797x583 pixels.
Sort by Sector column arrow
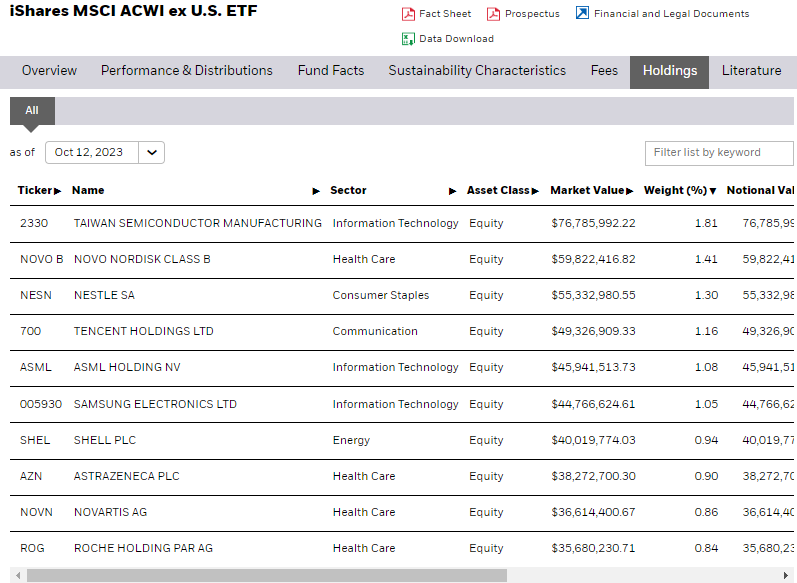(x=452, y=191)
